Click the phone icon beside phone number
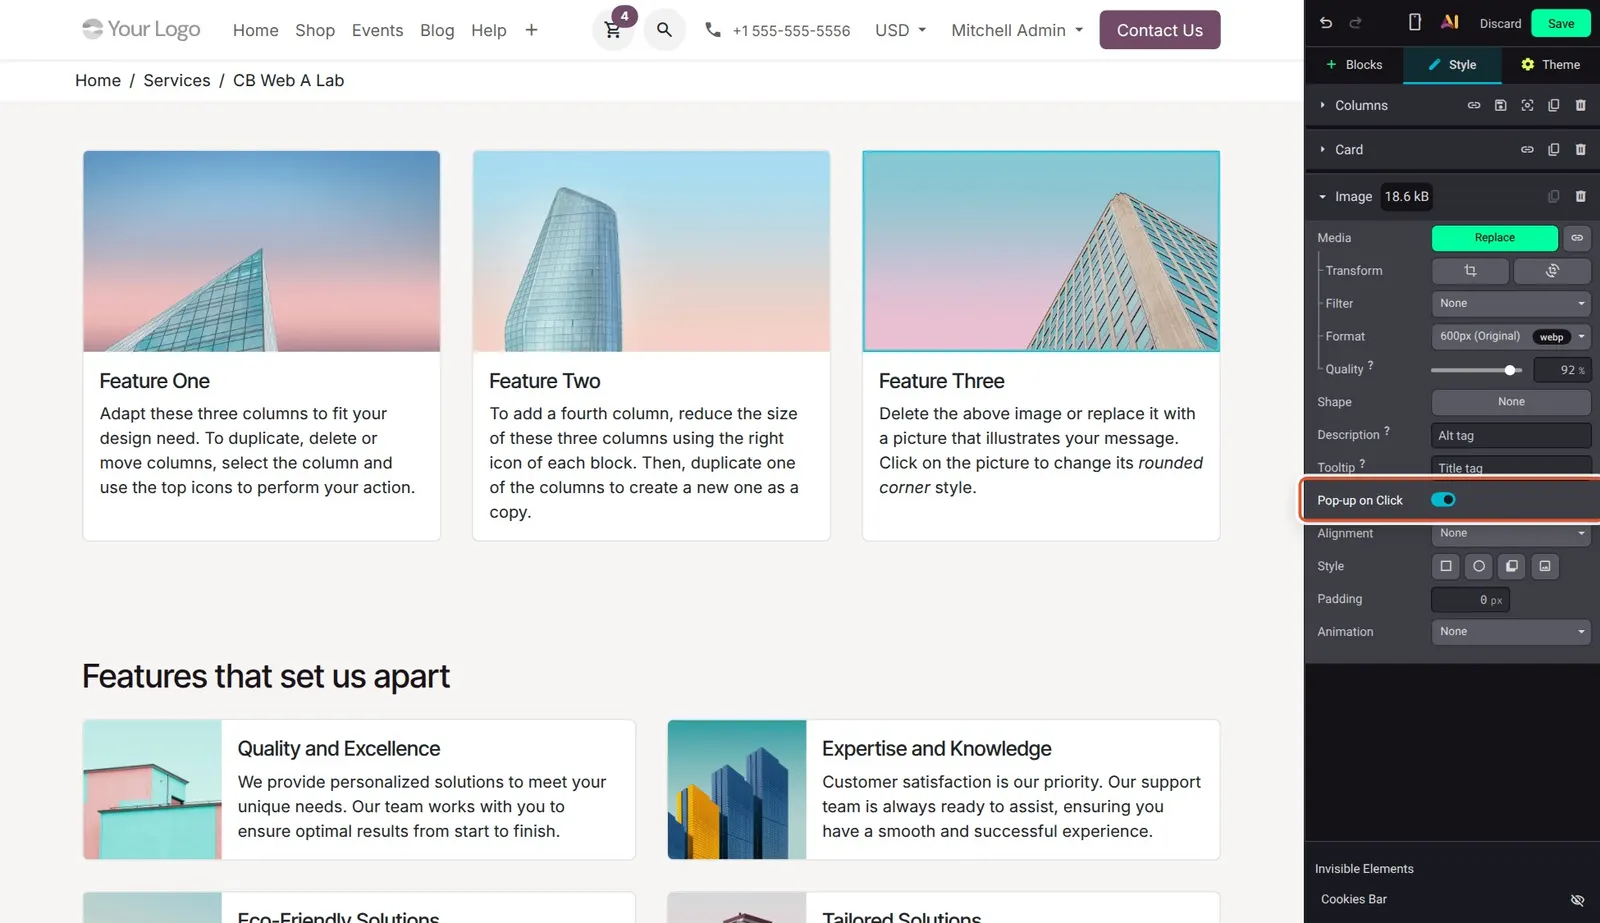Image resolution: width=1600 pixels, height=923 pixels. click(713, 30)
